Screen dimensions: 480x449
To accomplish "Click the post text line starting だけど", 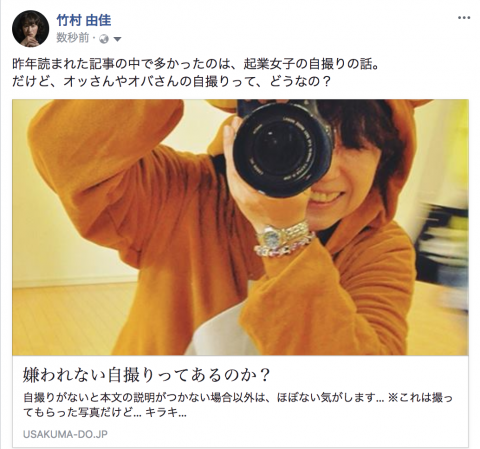I will [x=171, y=82].
